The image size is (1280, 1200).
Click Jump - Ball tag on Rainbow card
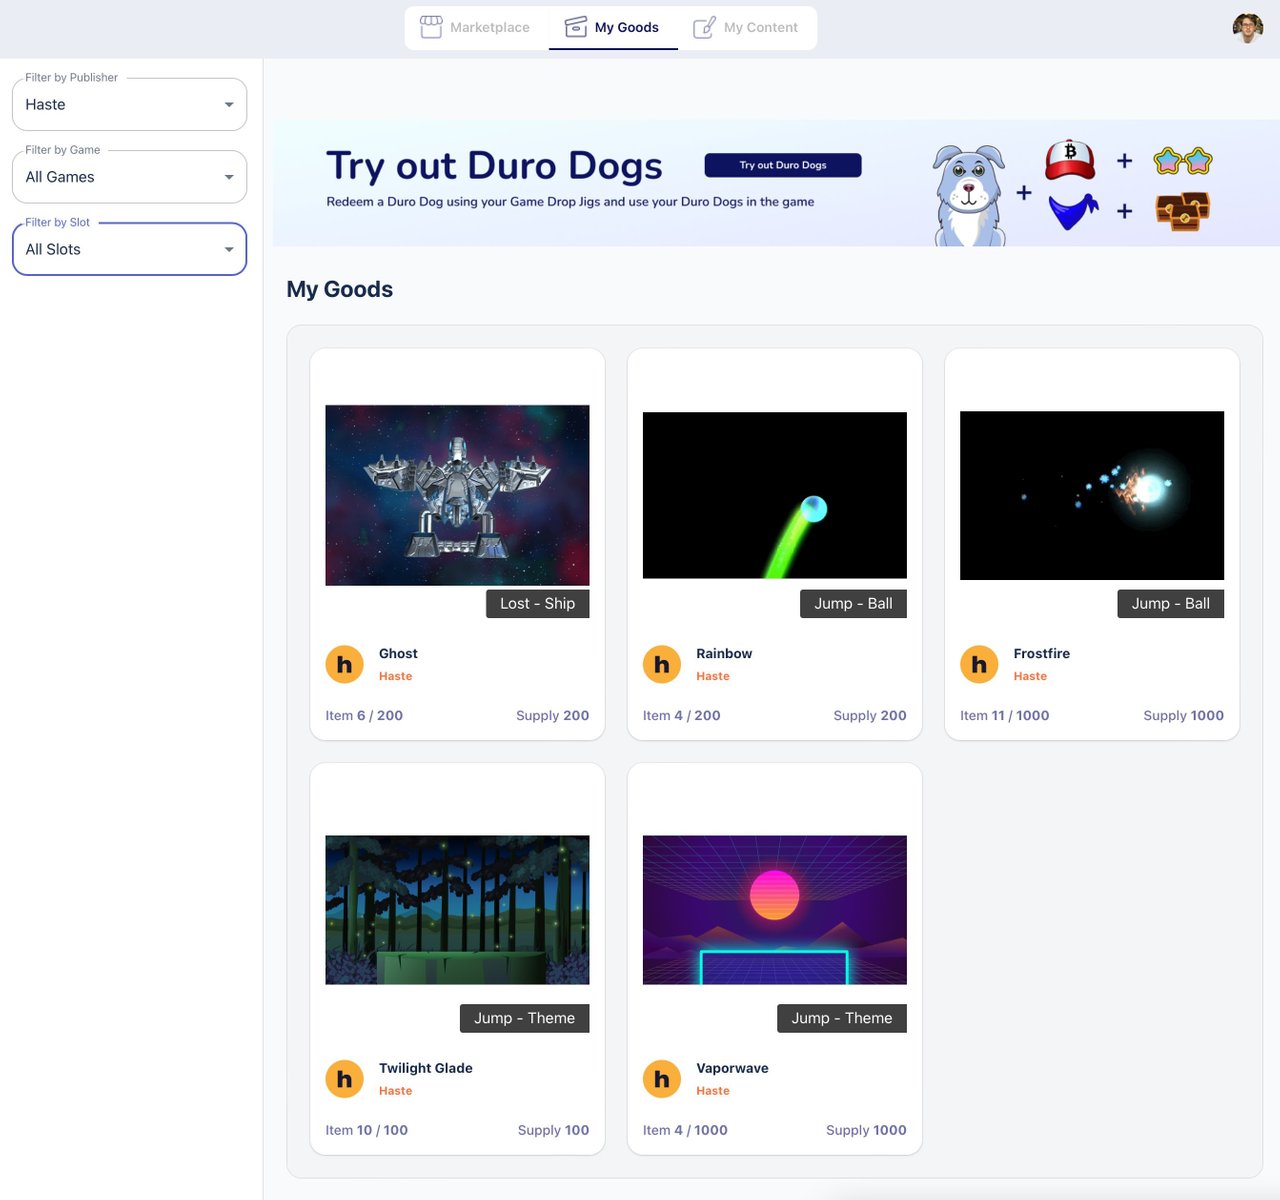853,603
